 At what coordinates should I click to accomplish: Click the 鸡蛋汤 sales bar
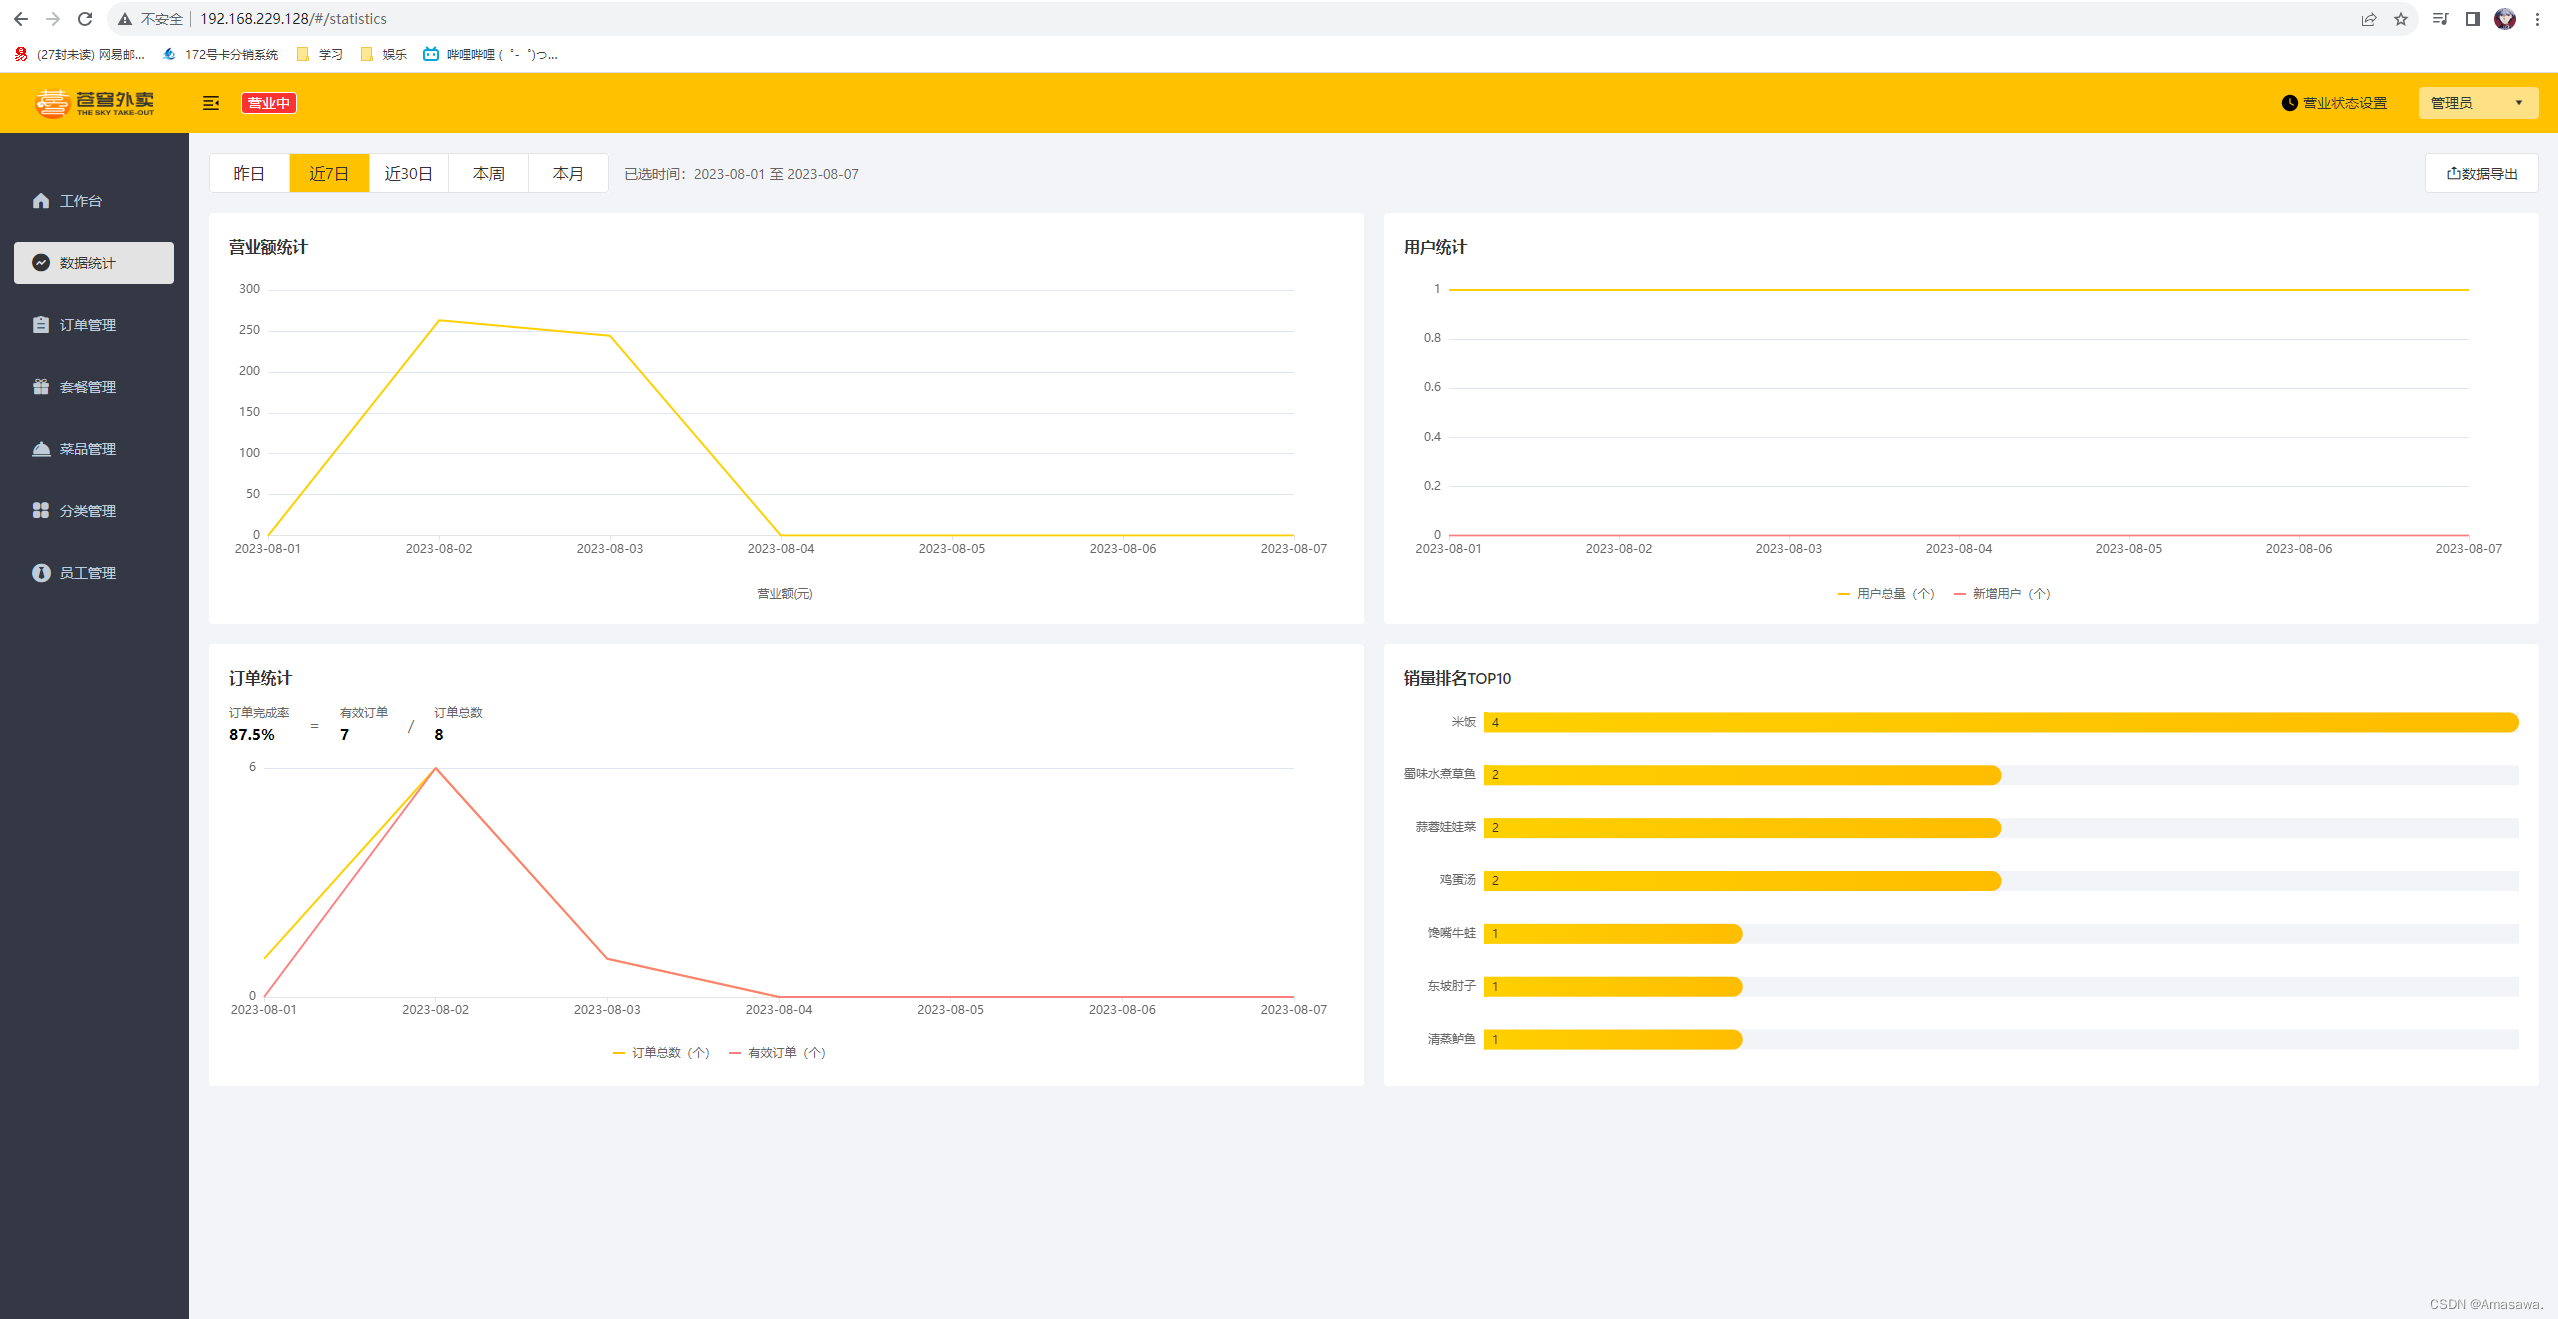[x=1742, y=881]
